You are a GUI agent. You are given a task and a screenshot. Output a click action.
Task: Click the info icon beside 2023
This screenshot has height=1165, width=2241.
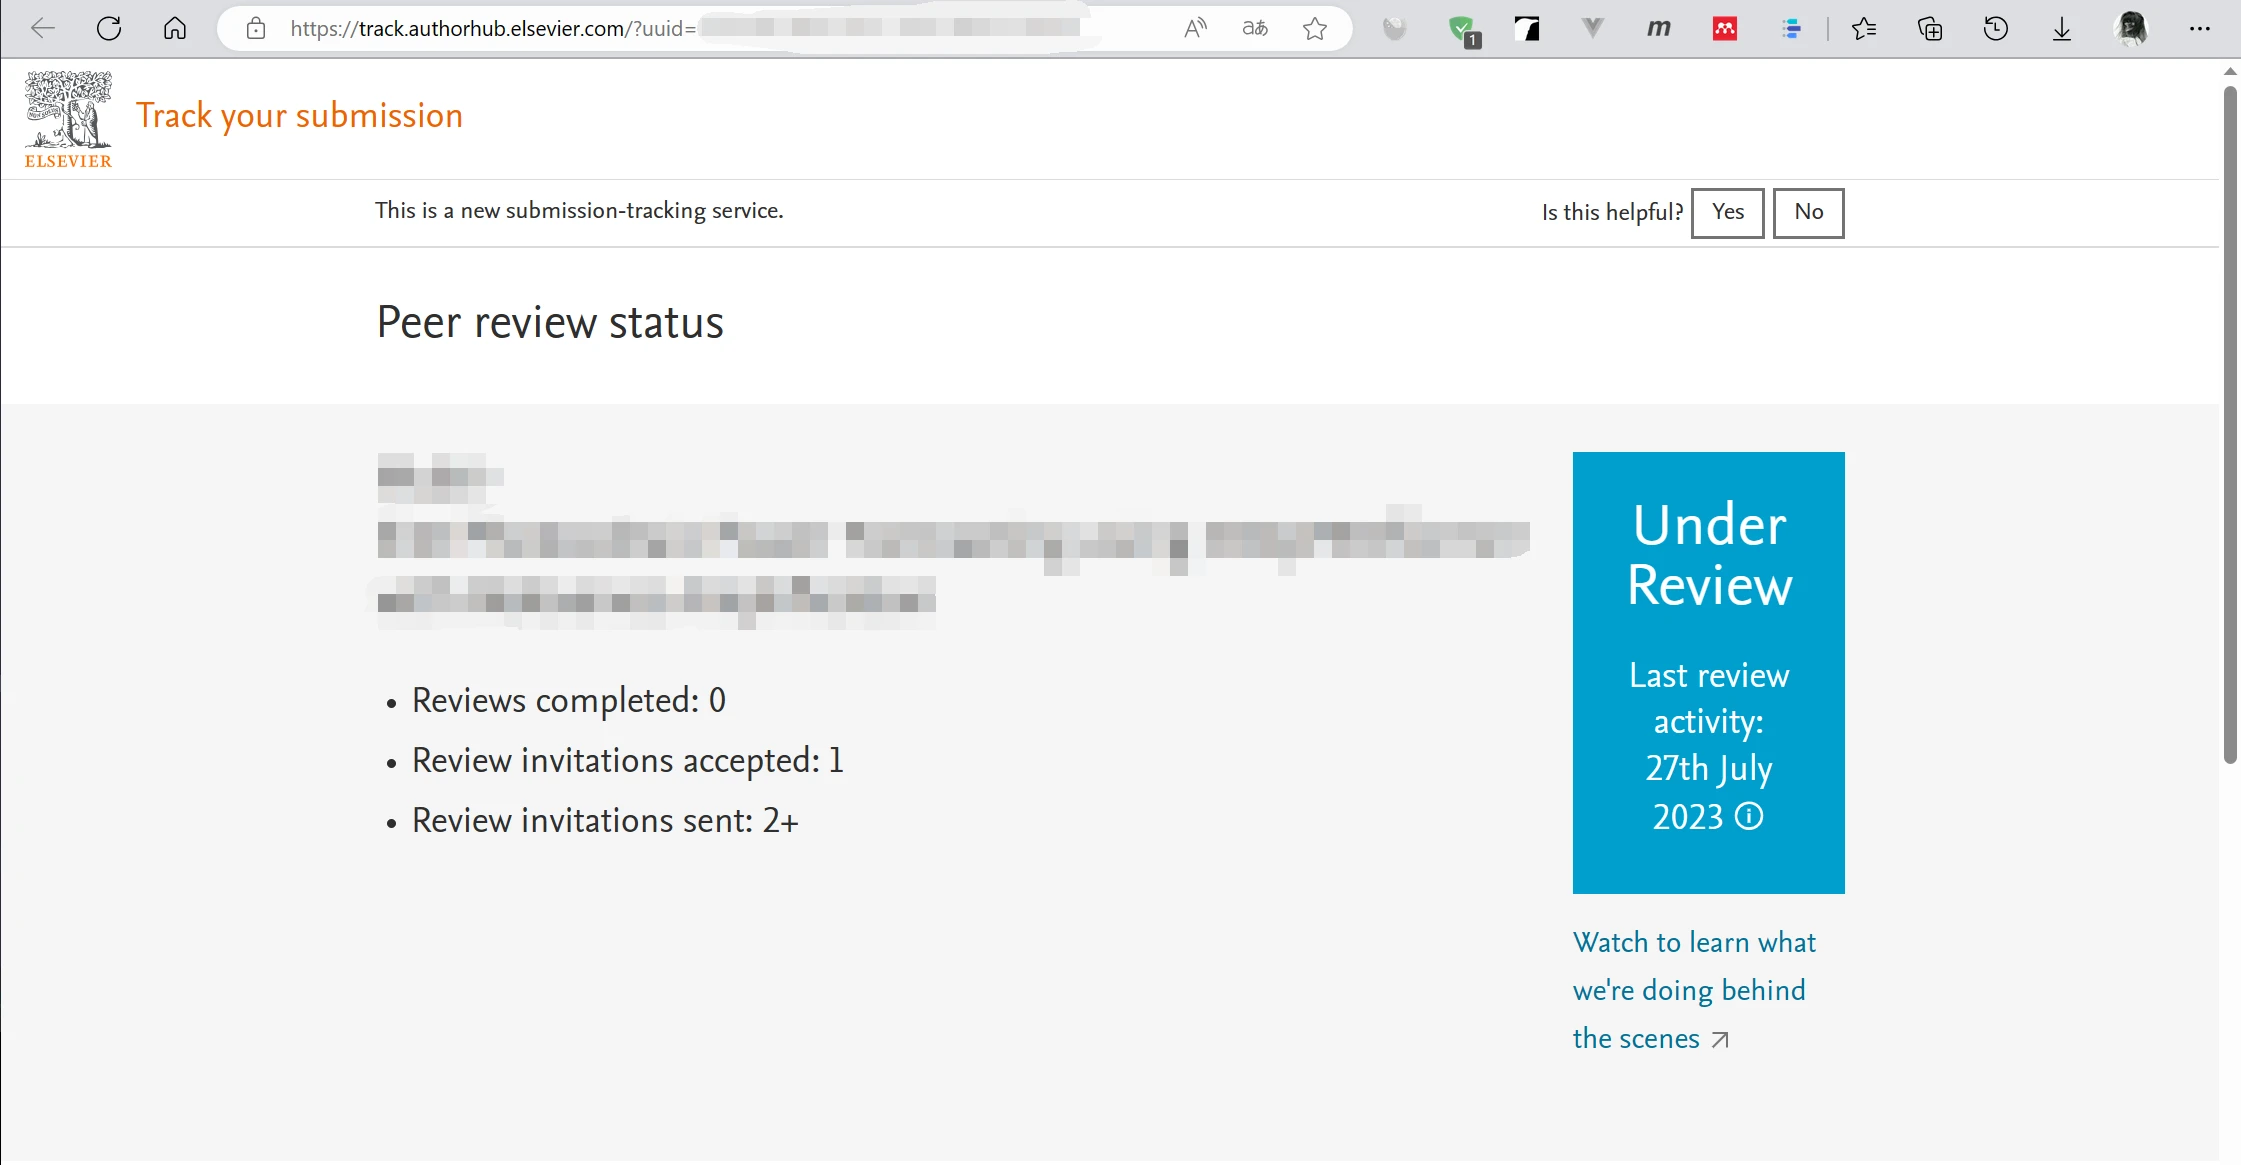point(1749,816)
